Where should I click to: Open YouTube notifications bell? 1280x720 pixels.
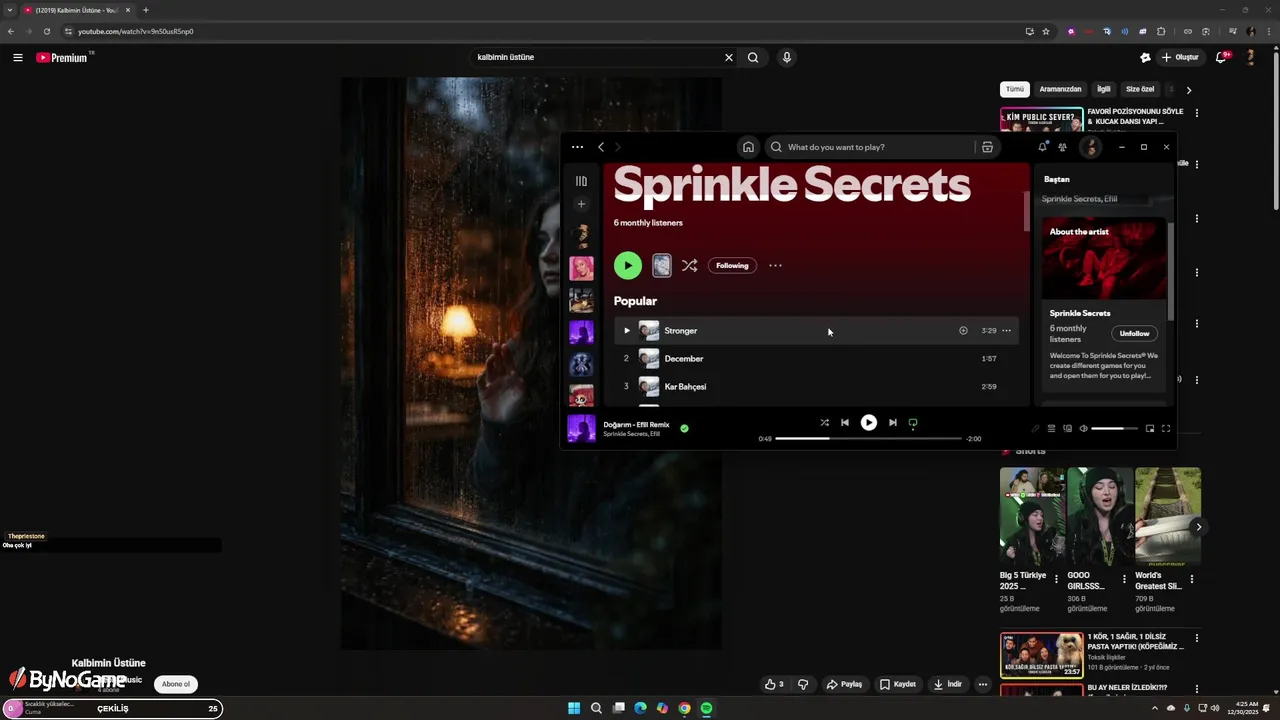point(1221,57)
